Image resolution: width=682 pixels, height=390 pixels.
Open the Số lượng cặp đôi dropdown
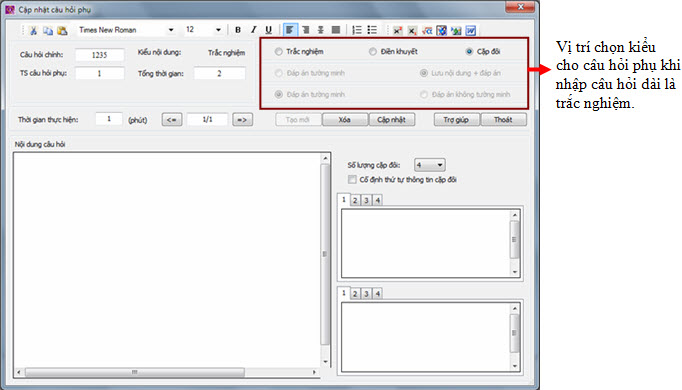tap(429, 165)
